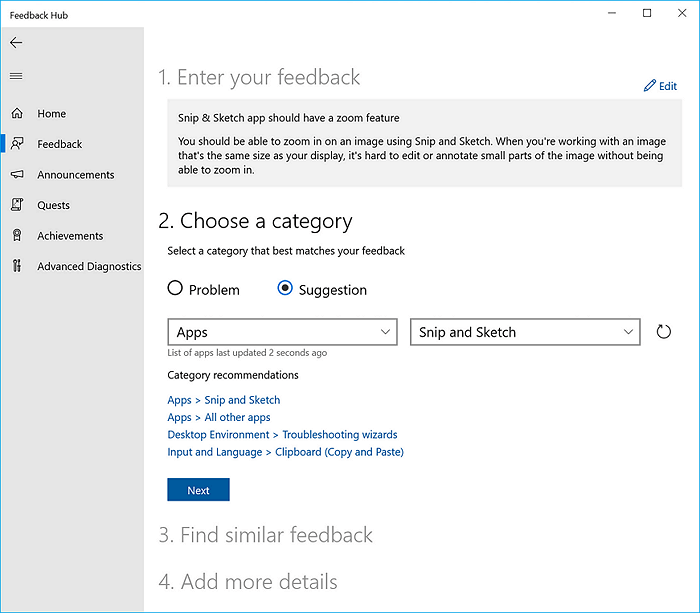
Task: Click the Feedback icon in sidebar
Action: 17,144
